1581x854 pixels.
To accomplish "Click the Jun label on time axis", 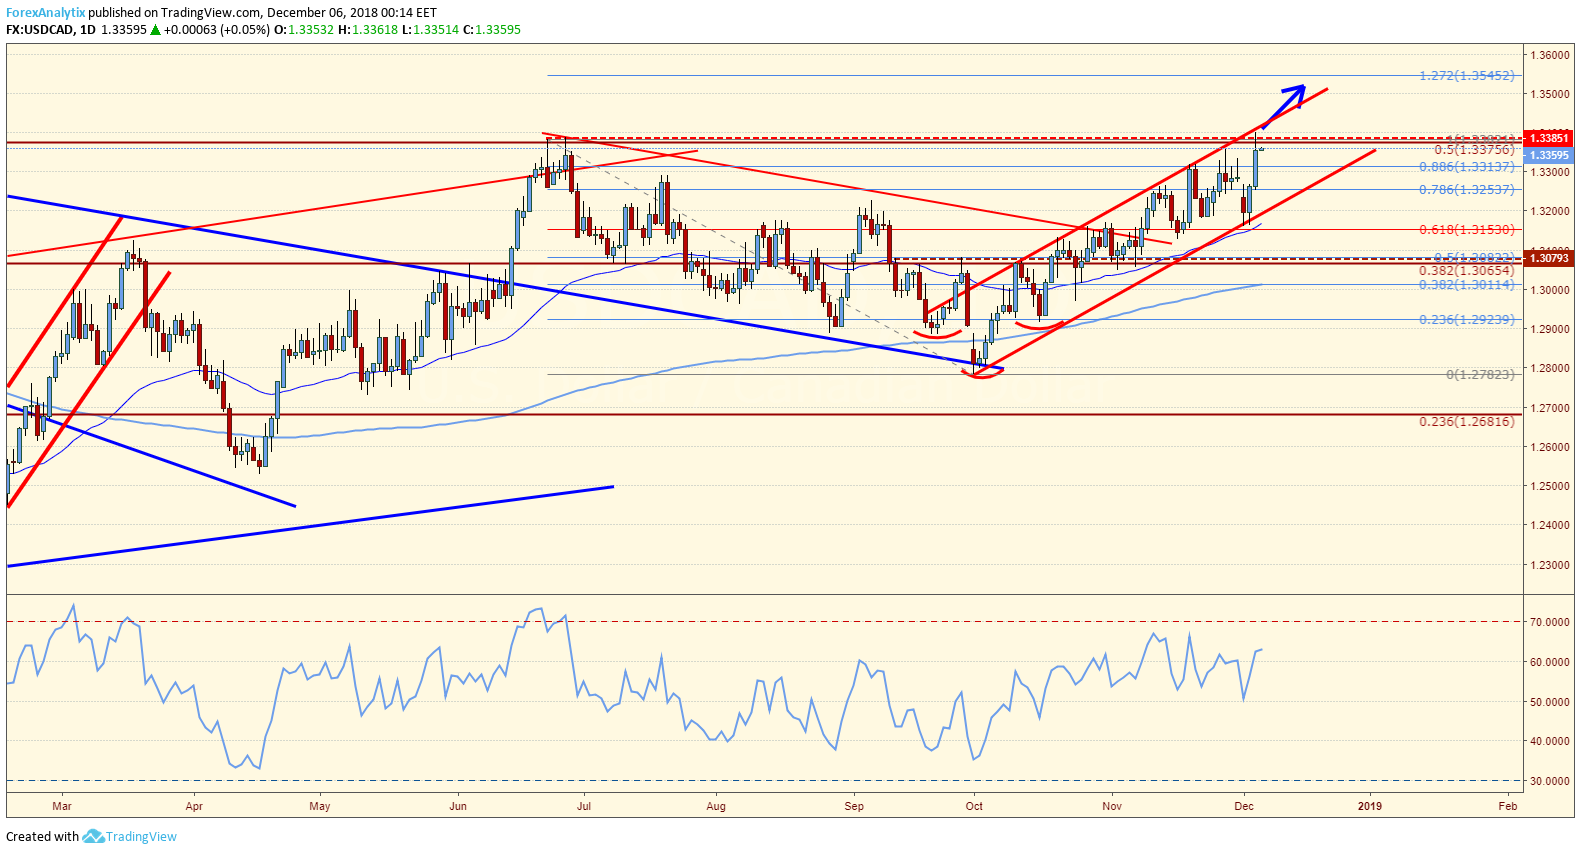I will coord(458,806).
